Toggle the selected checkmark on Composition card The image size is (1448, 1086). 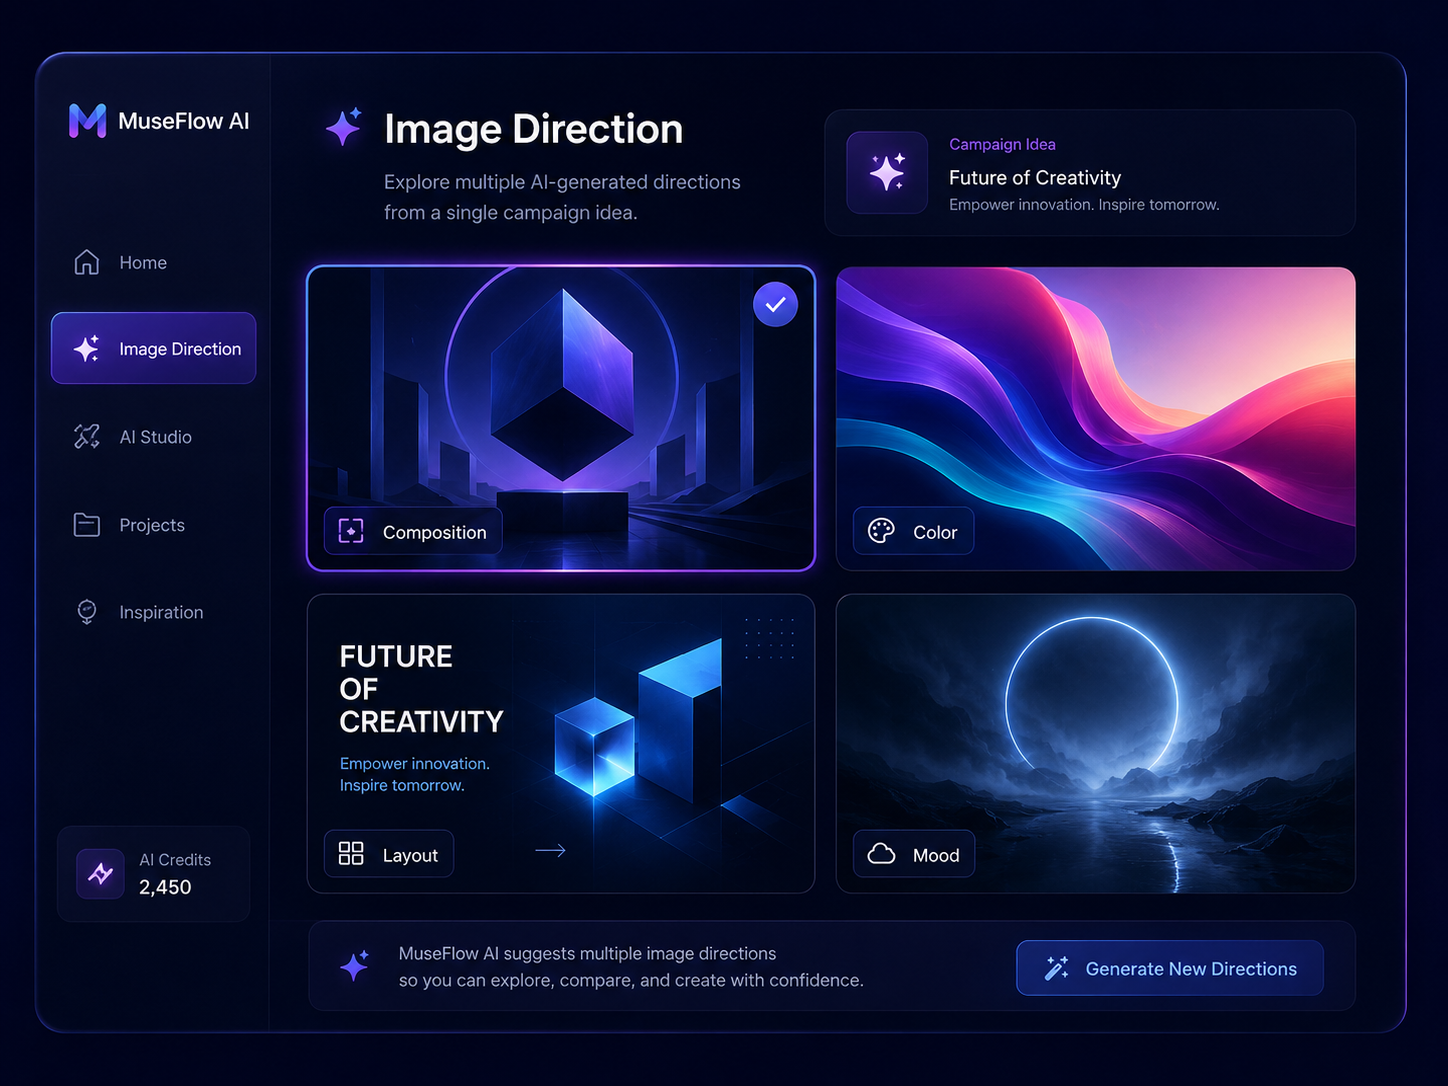pyautogui.click(x=775, y=304)
